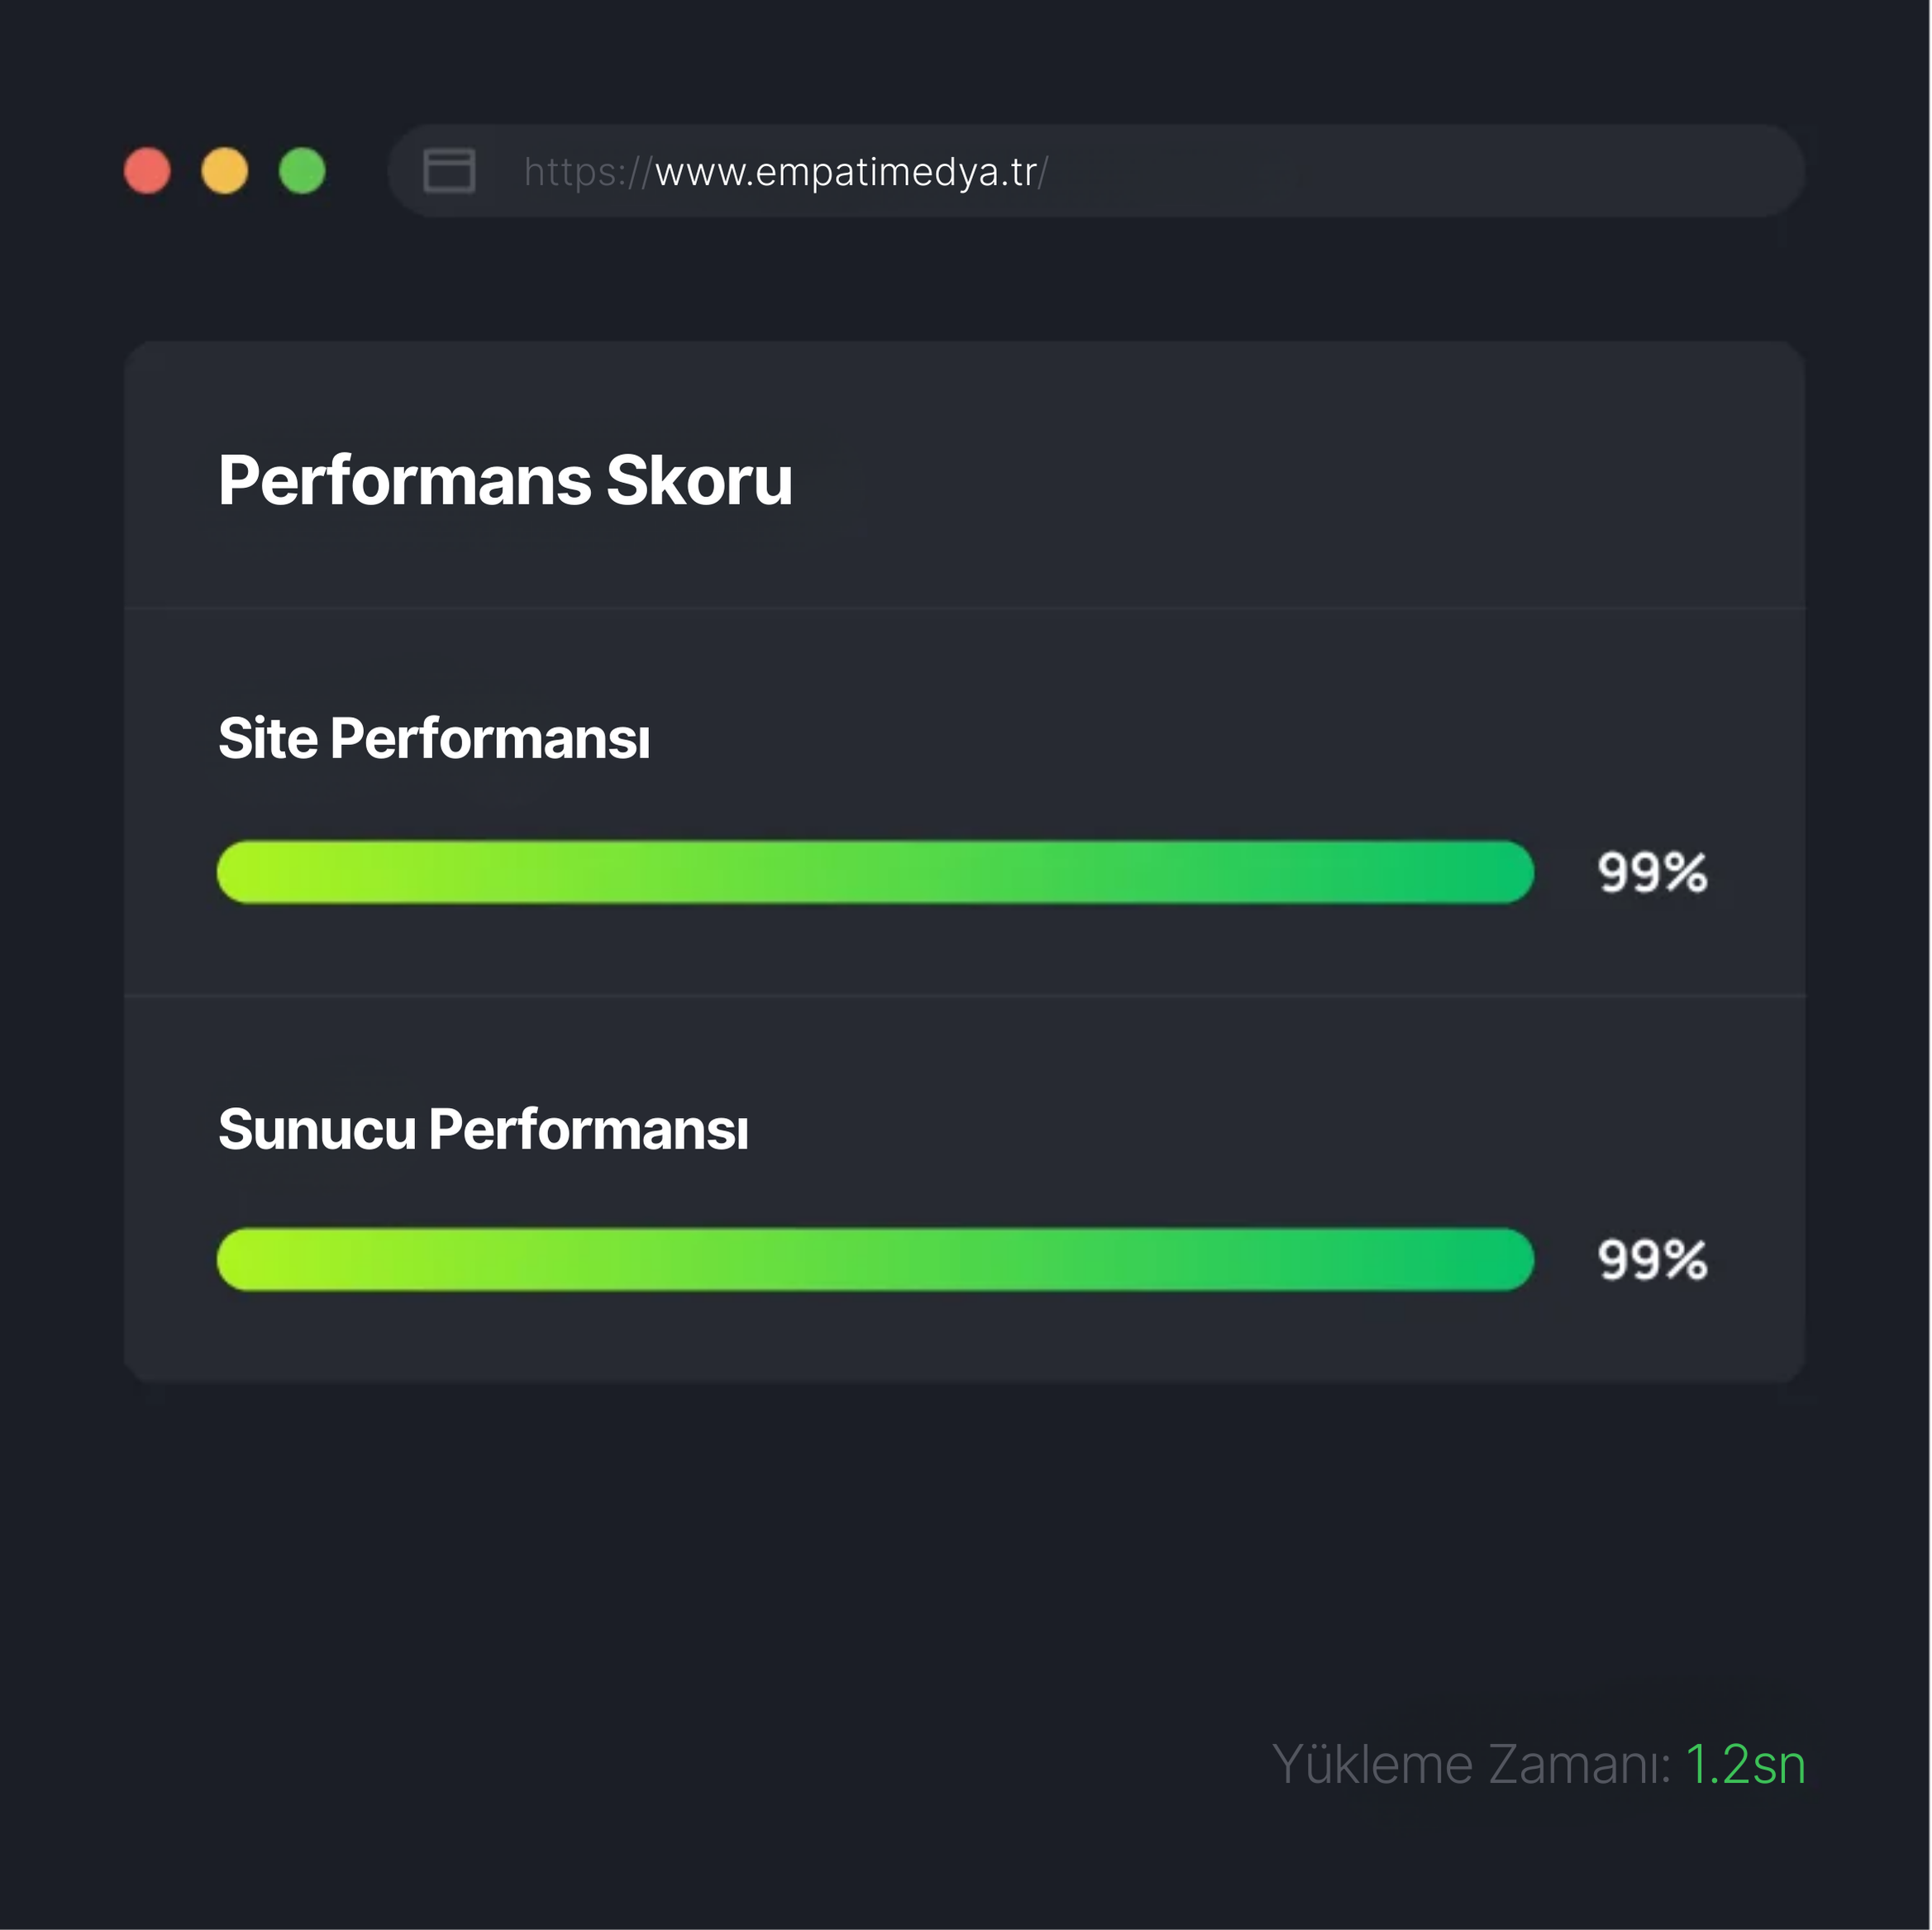This screenshot has height=1930, width=1932.
Task: Click the gray https:// protocol prefix
Action: [x=587, y=172]
